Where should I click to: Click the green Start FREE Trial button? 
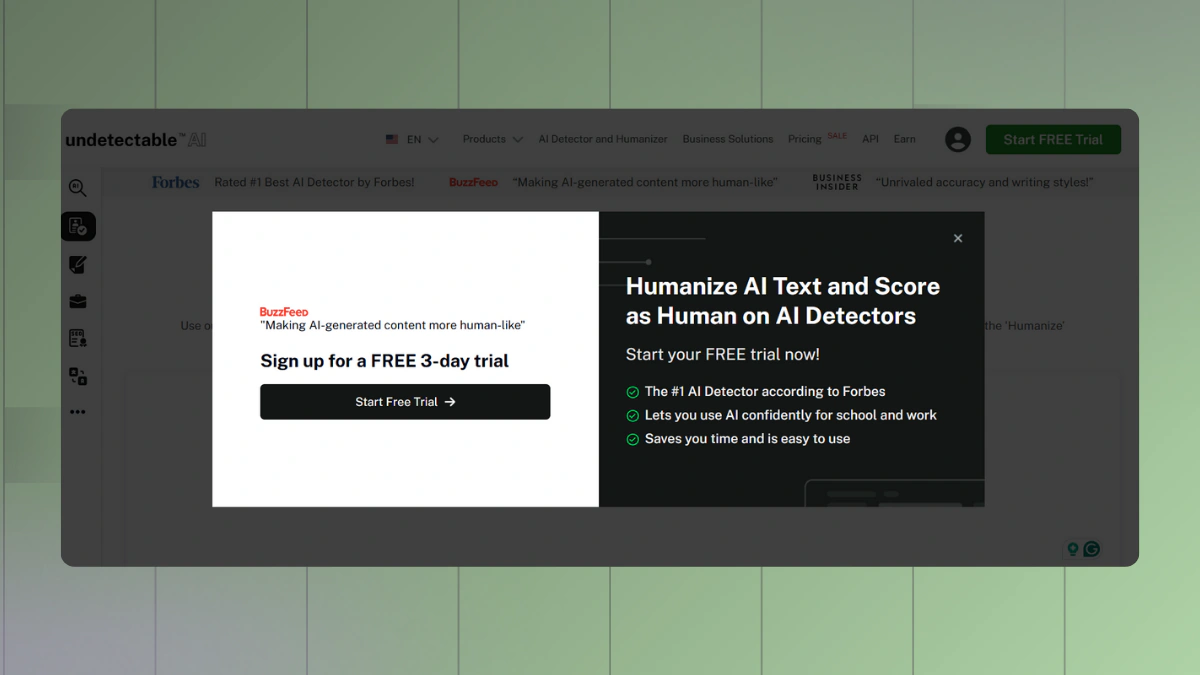[x=1053, y=140]
